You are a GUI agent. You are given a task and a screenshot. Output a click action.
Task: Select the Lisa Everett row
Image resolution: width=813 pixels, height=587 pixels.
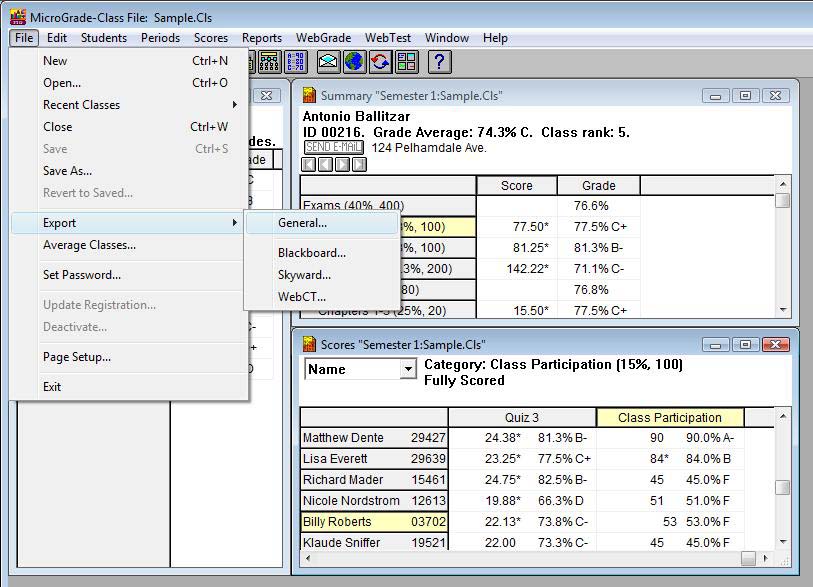[x=374, y=459]
